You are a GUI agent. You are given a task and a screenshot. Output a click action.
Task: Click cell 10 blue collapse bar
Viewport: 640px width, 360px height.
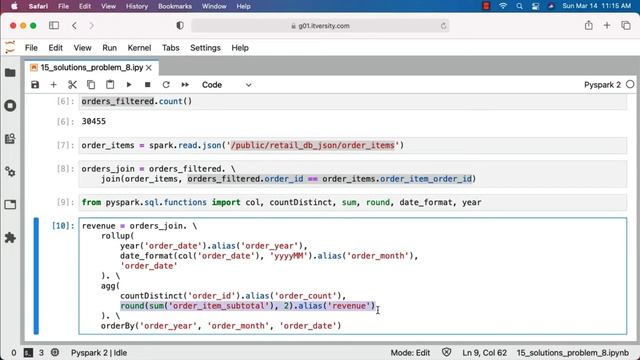click(36, 276)
